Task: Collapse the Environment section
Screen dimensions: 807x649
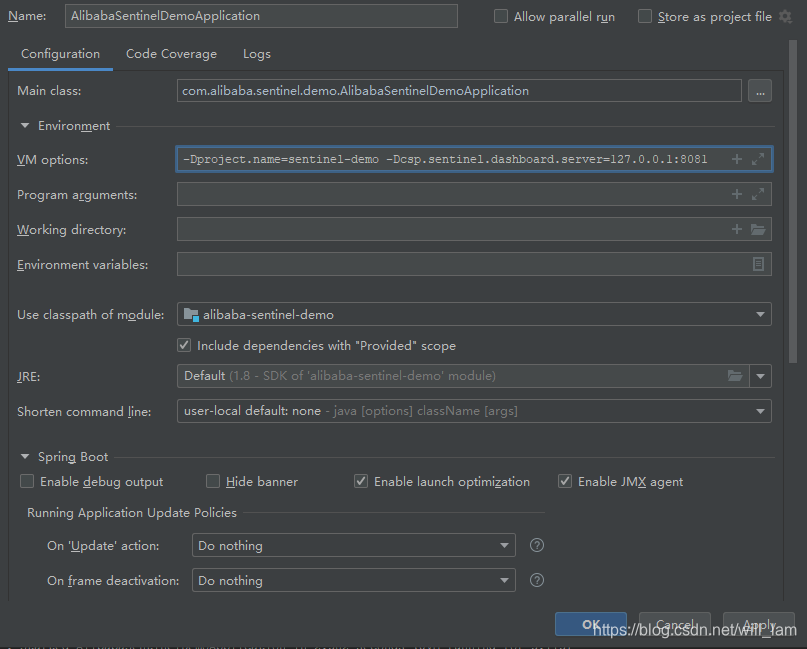Action: (25, 126)
